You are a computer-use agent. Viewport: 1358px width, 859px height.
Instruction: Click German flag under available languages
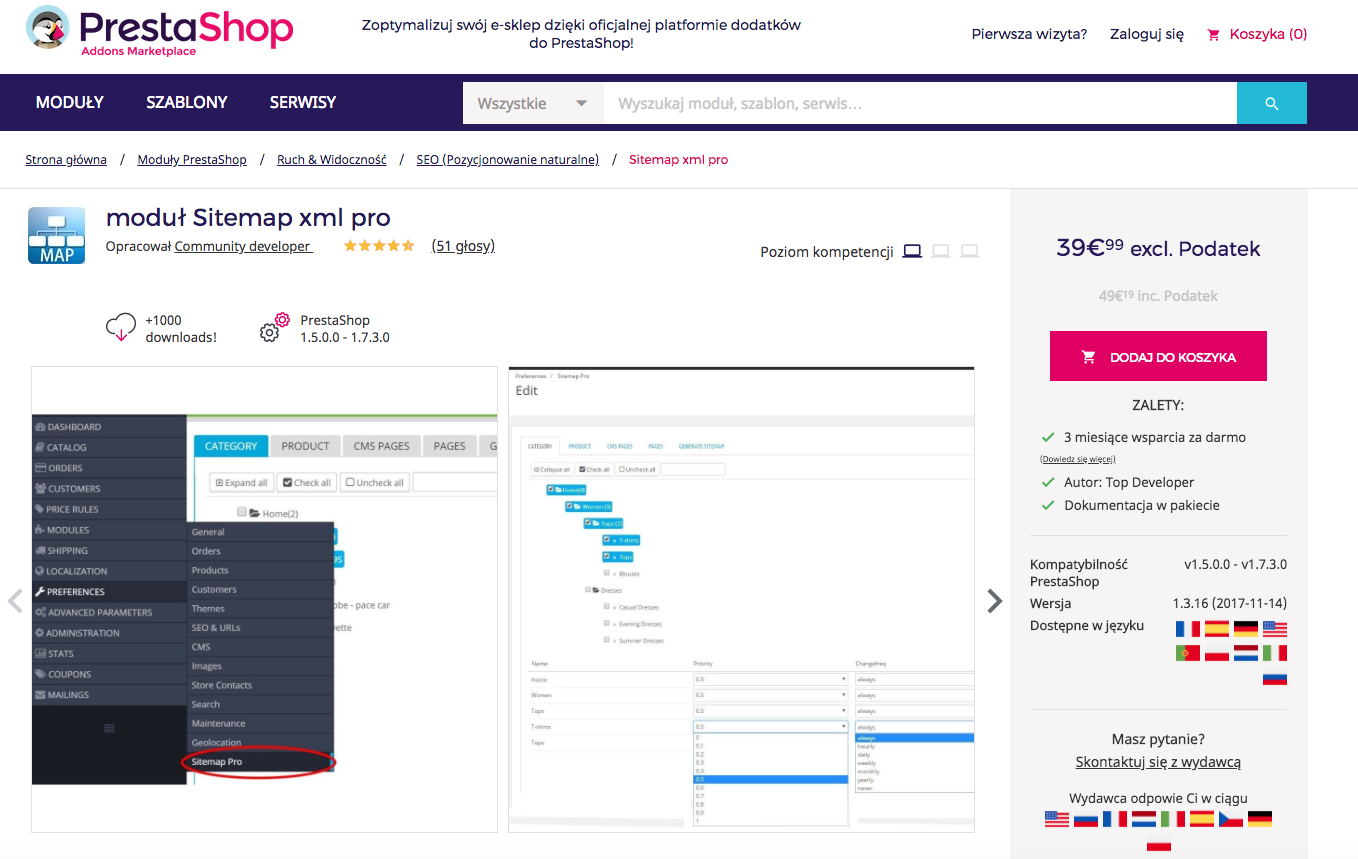tap(1245, 629)
